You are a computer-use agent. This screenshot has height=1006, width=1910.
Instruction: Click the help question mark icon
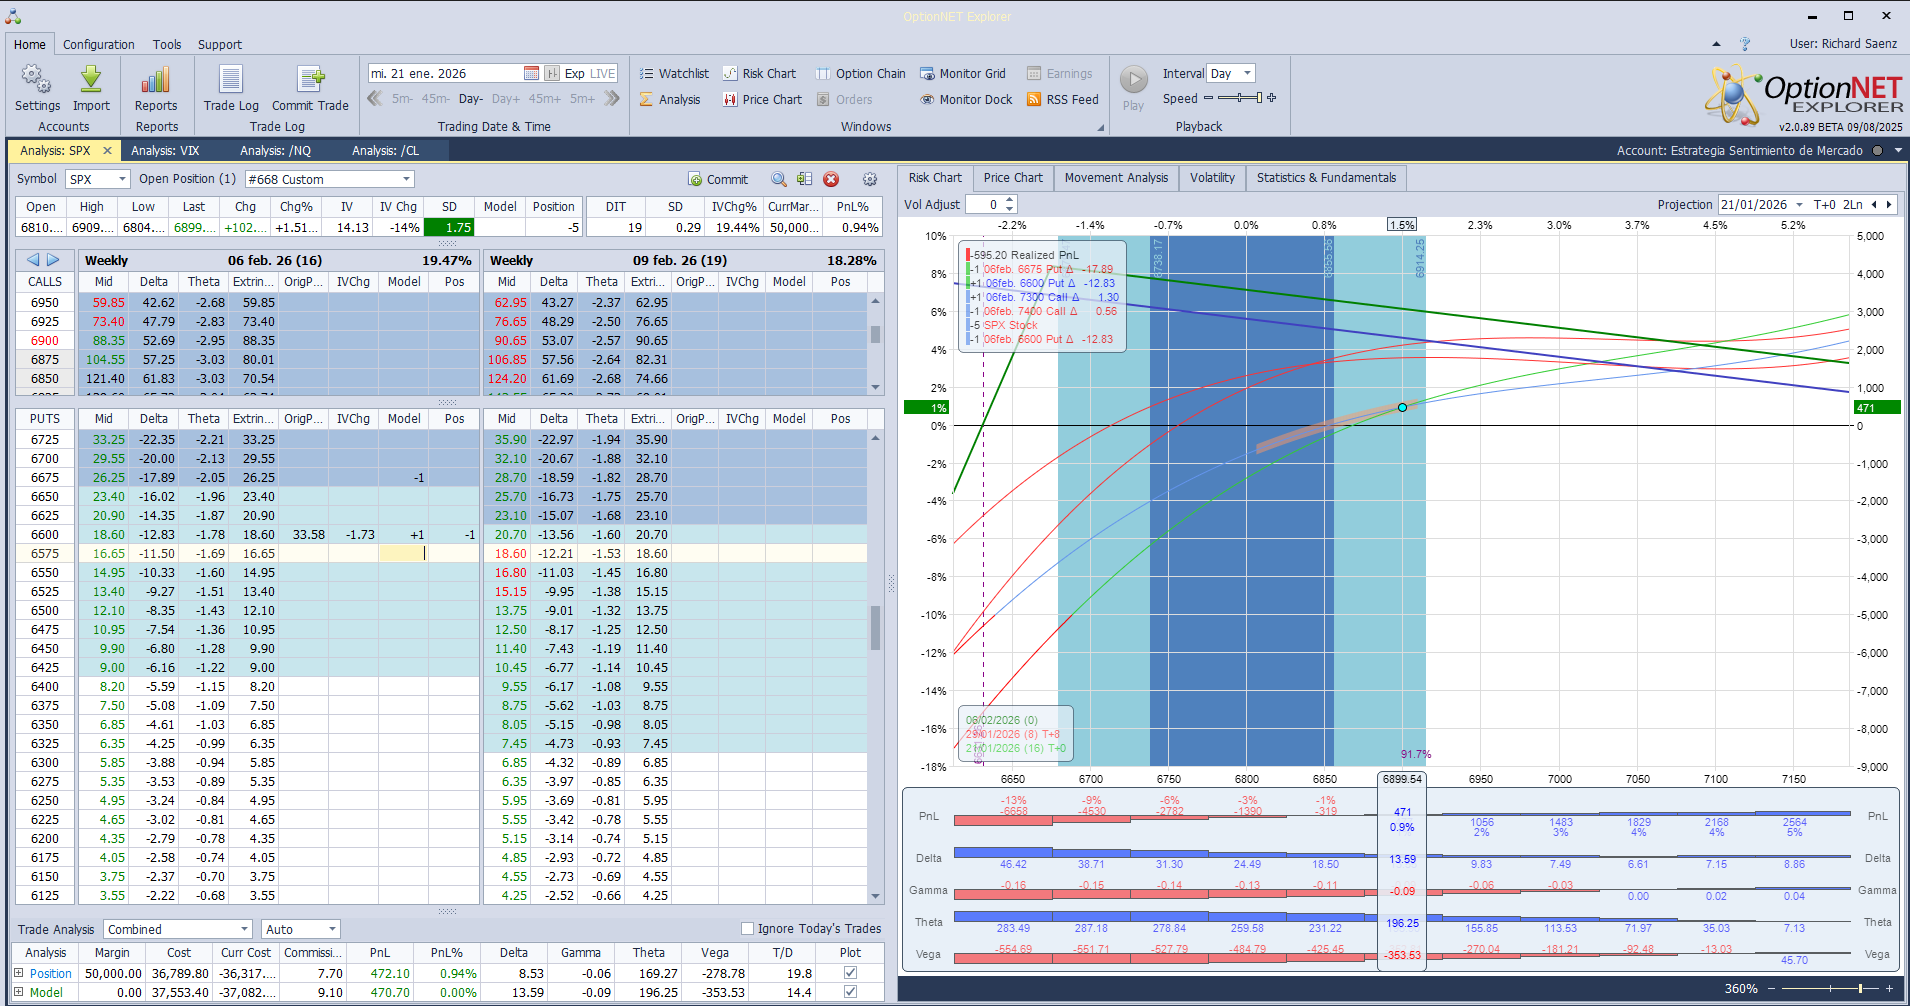point(1745,44)
